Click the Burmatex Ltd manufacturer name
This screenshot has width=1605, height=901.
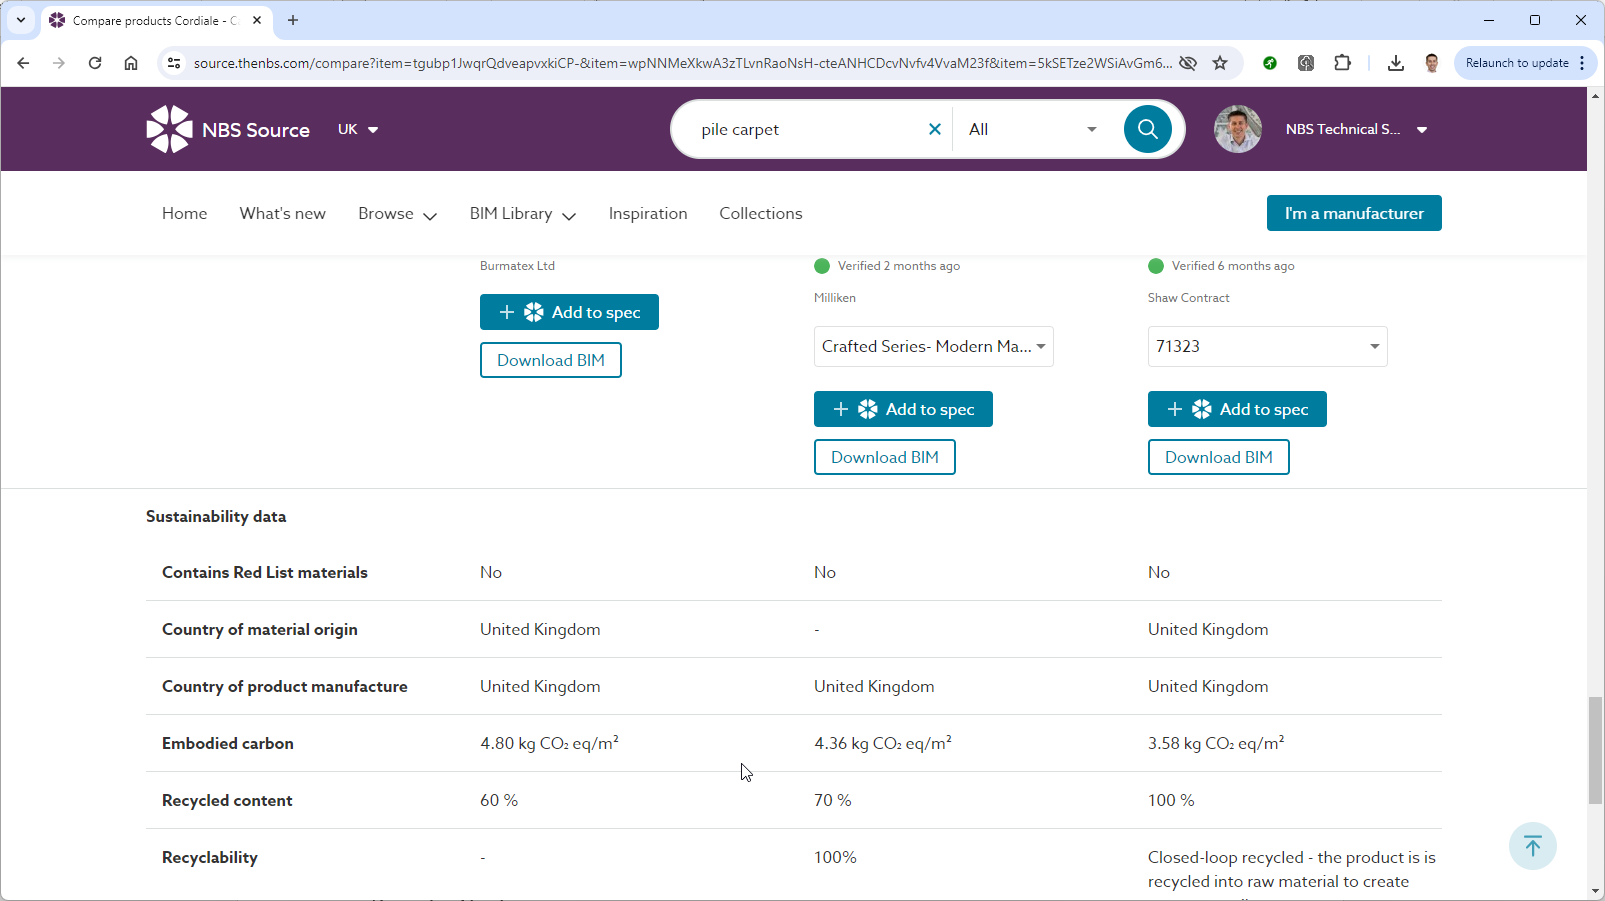coord(517,266)
